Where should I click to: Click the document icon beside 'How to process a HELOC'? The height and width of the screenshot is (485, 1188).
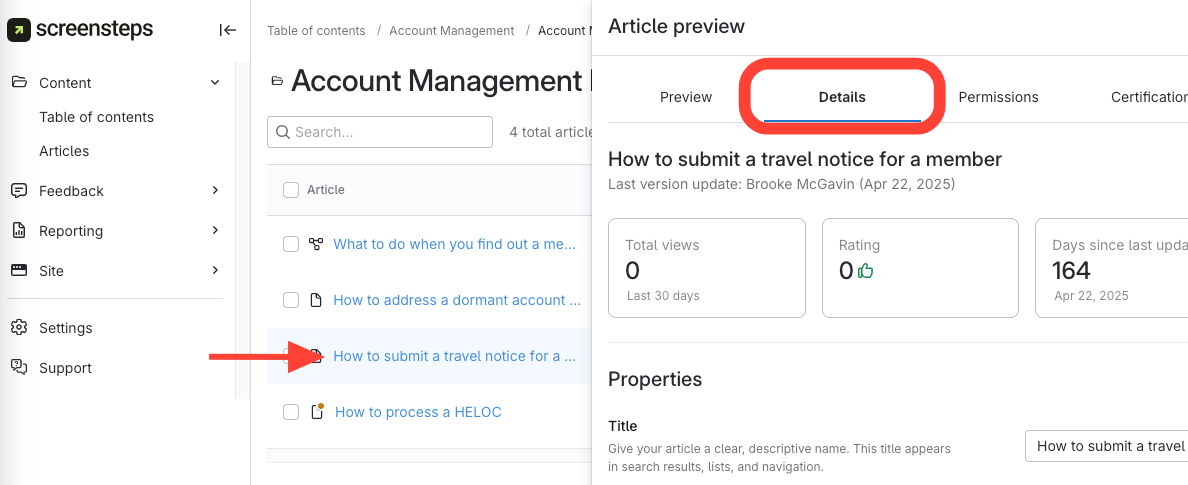tap(317, 412)
